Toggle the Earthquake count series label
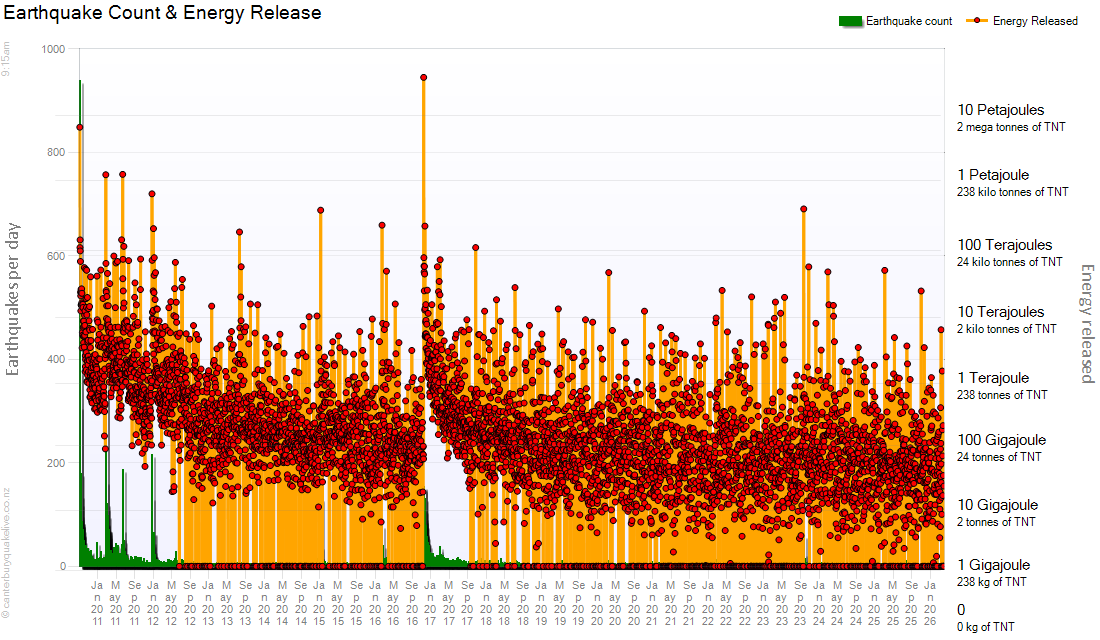 click(909, 21)
